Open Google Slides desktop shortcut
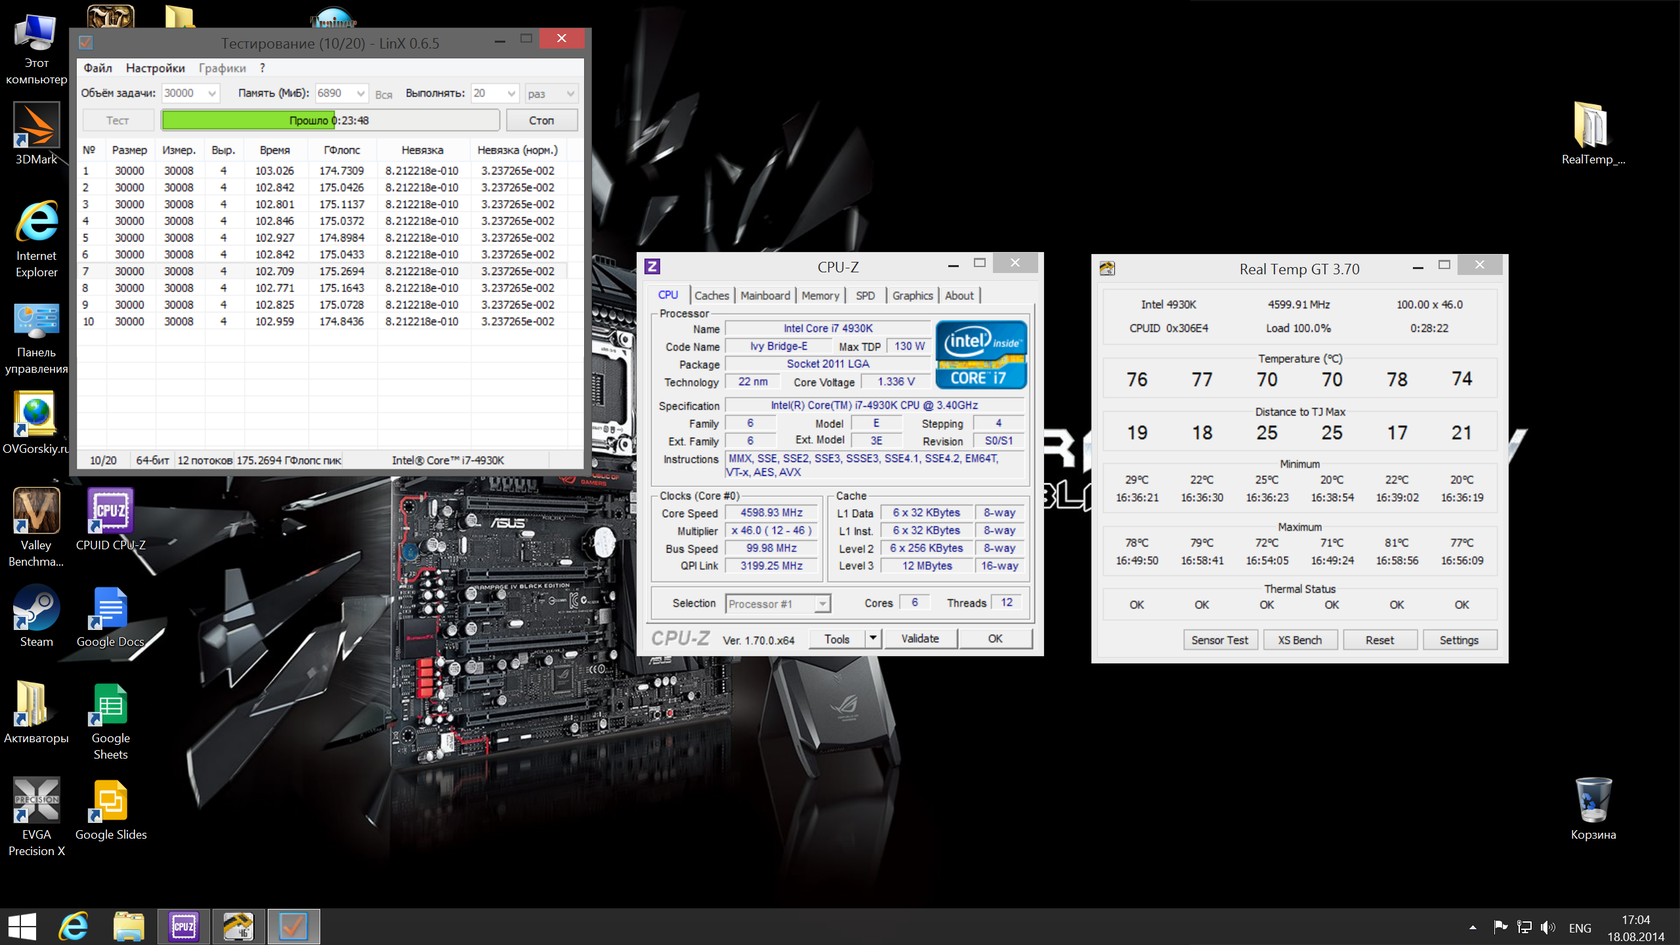The width and height of the screenshot is (1680, 945). [x=110, y=809]
